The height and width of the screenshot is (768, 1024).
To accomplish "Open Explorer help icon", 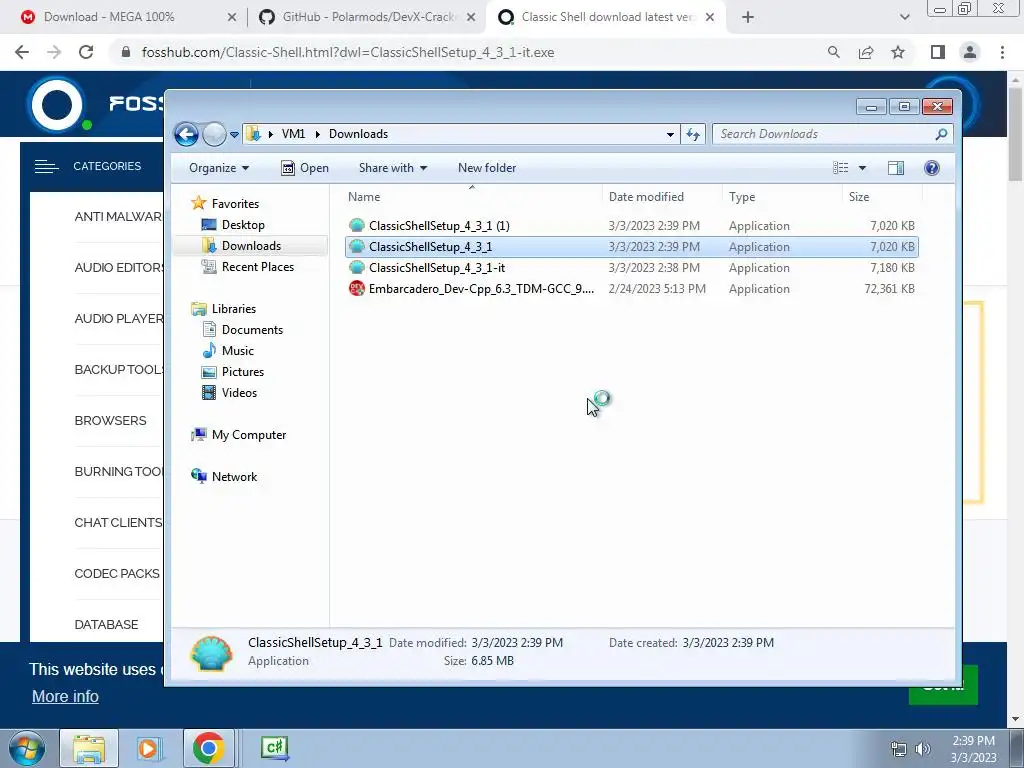I will (x=932, y=168).
